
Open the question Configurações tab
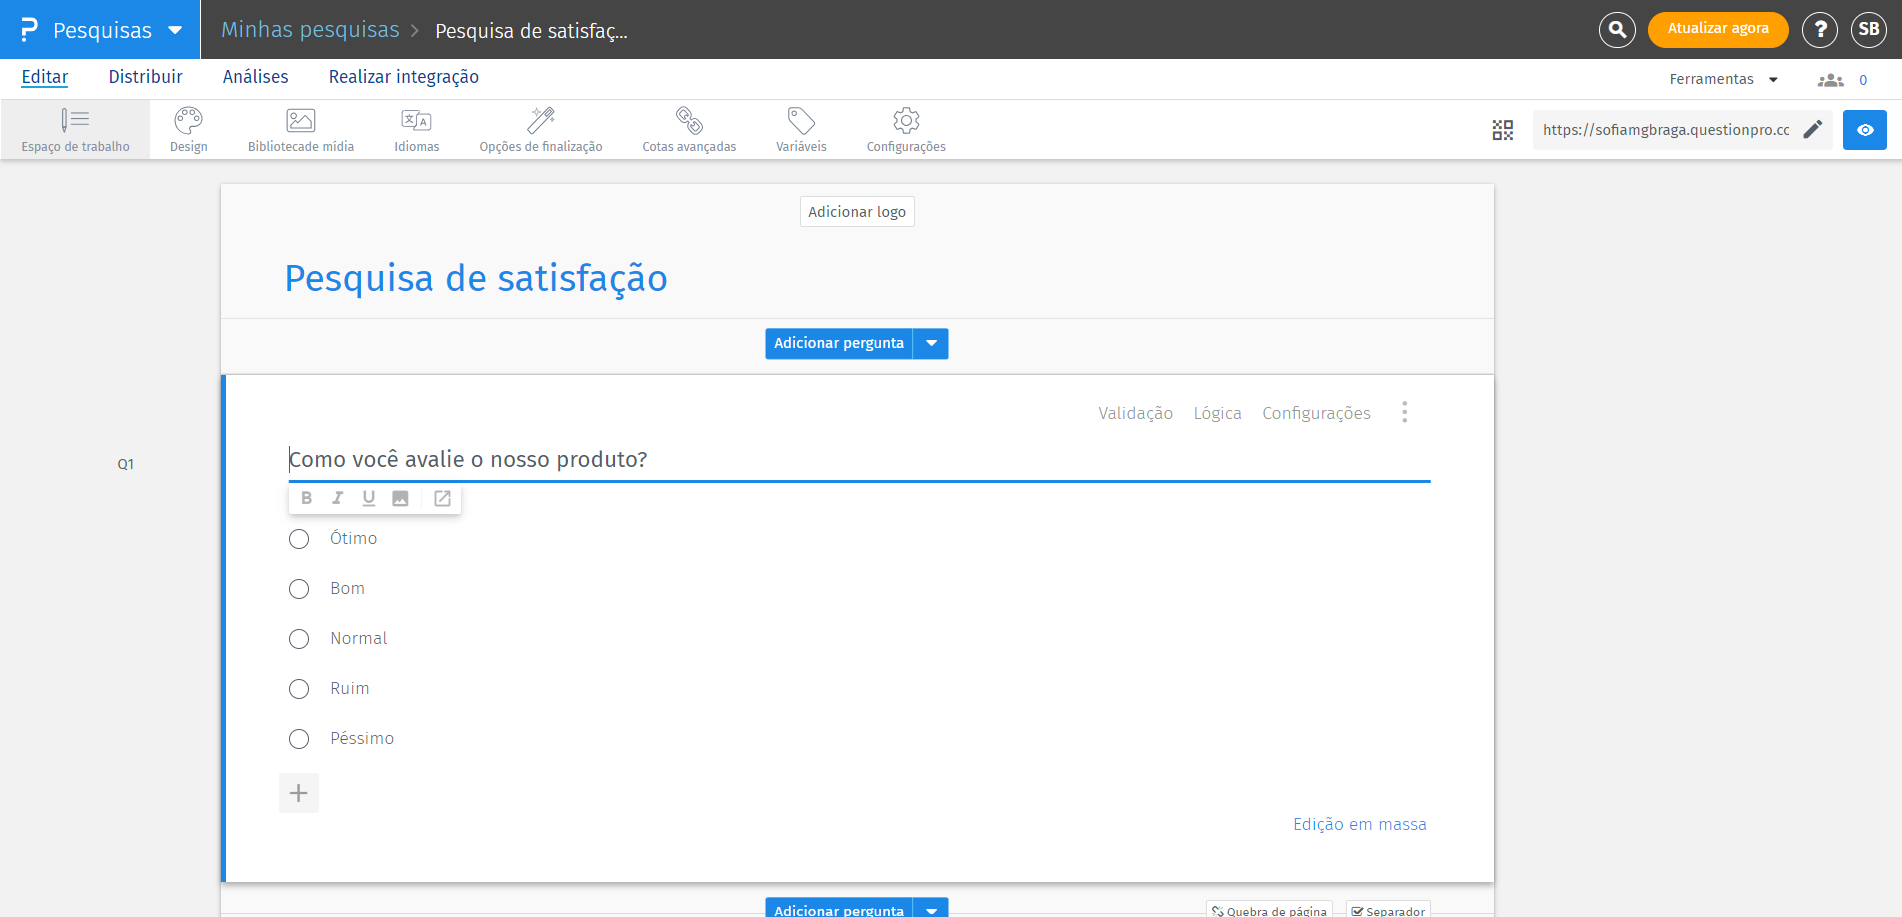(x=1316, y=413)
